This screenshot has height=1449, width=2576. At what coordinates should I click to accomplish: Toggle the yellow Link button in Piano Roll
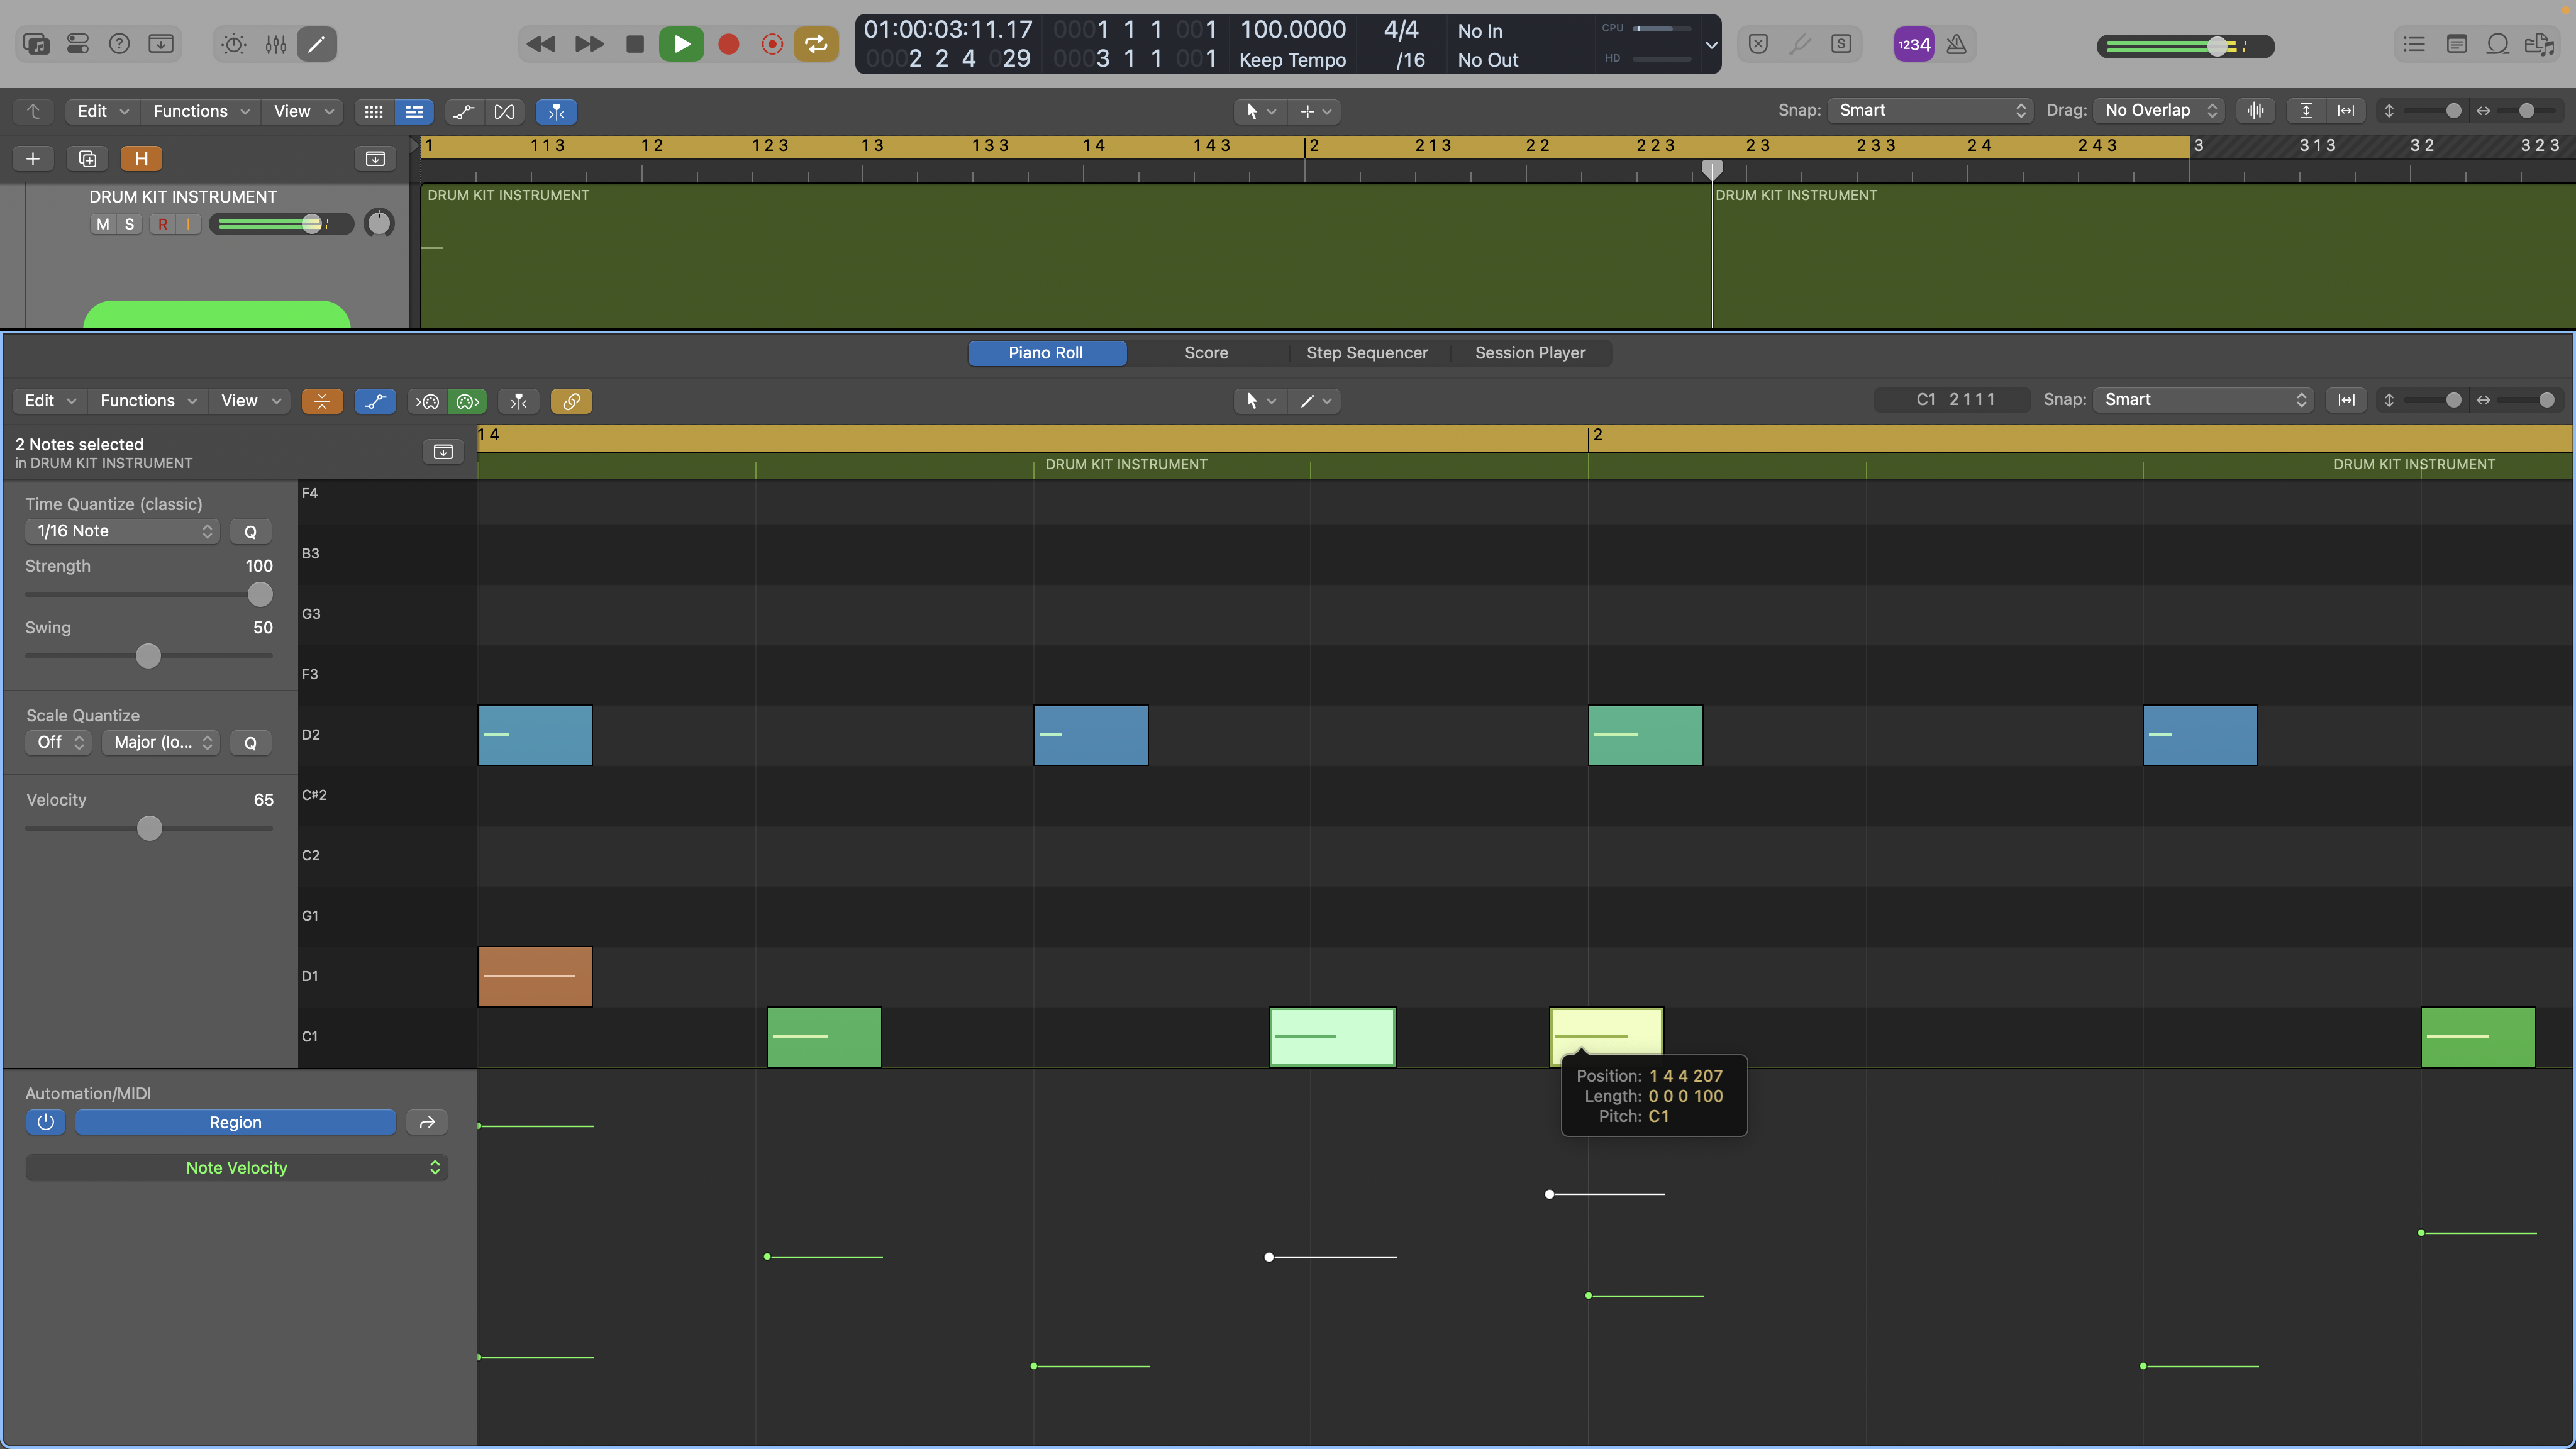coord(571,401)
